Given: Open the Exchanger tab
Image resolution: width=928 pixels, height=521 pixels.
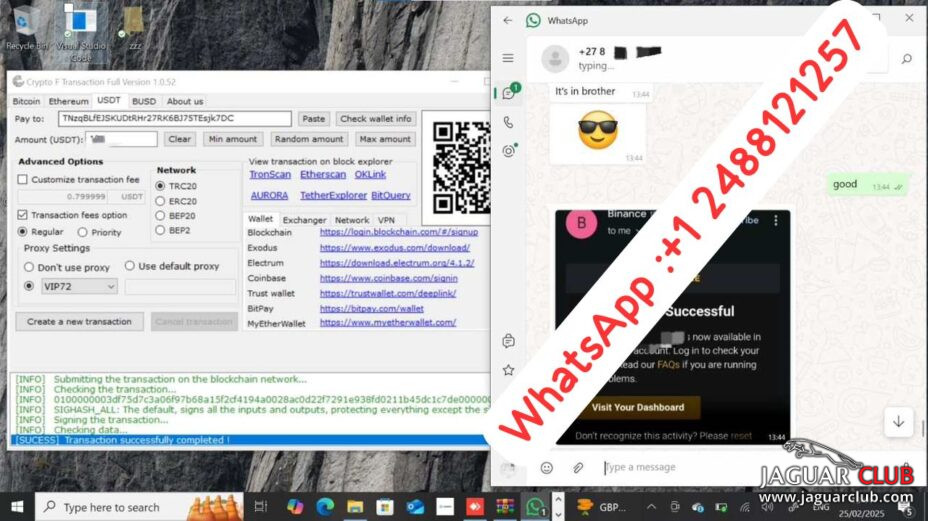Looking at the screenshot, I should pos(304,220).
